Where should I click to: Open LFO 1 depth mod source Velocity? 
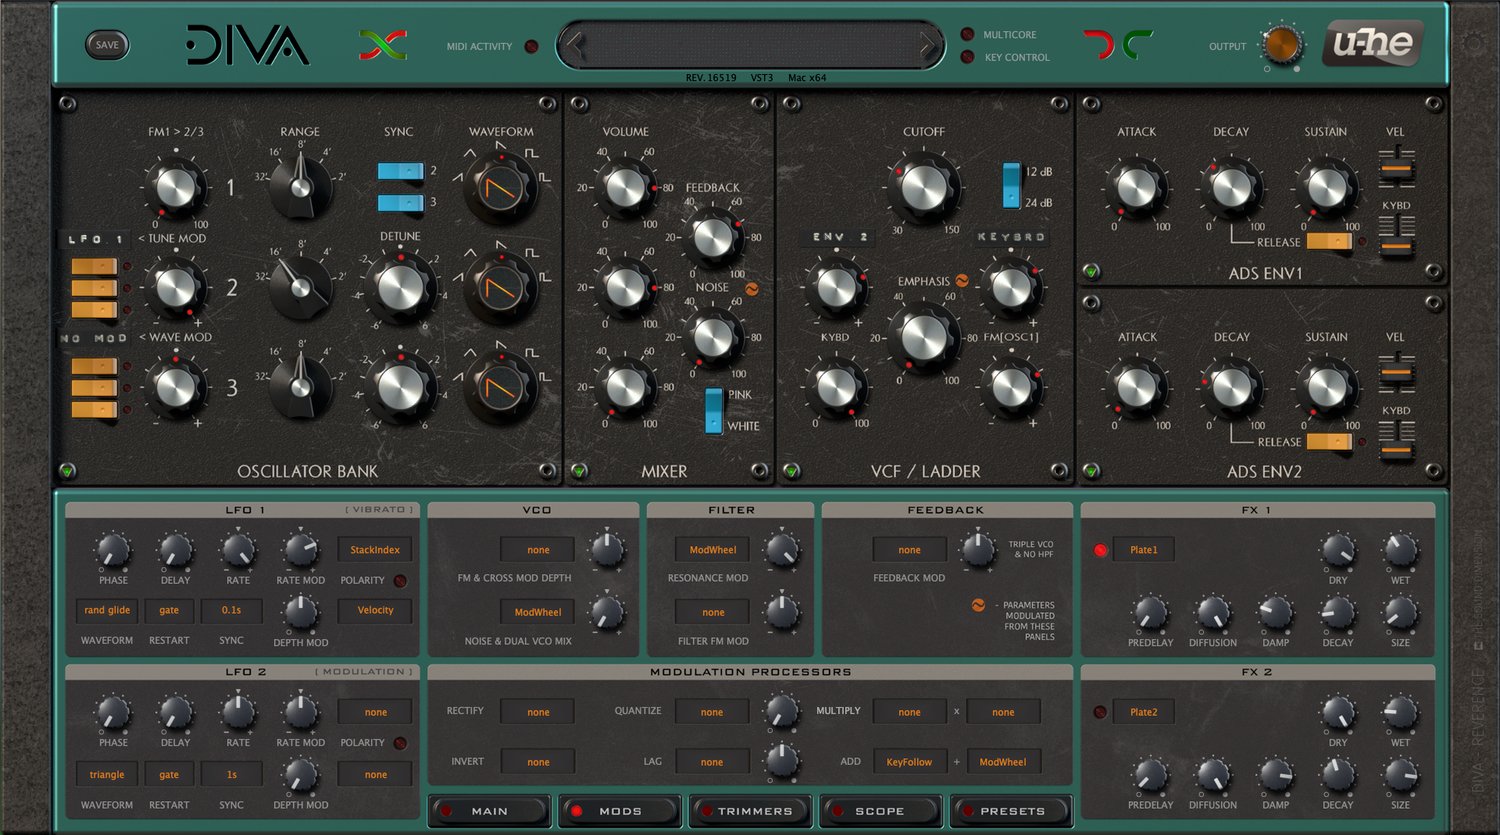click(375, 610)
